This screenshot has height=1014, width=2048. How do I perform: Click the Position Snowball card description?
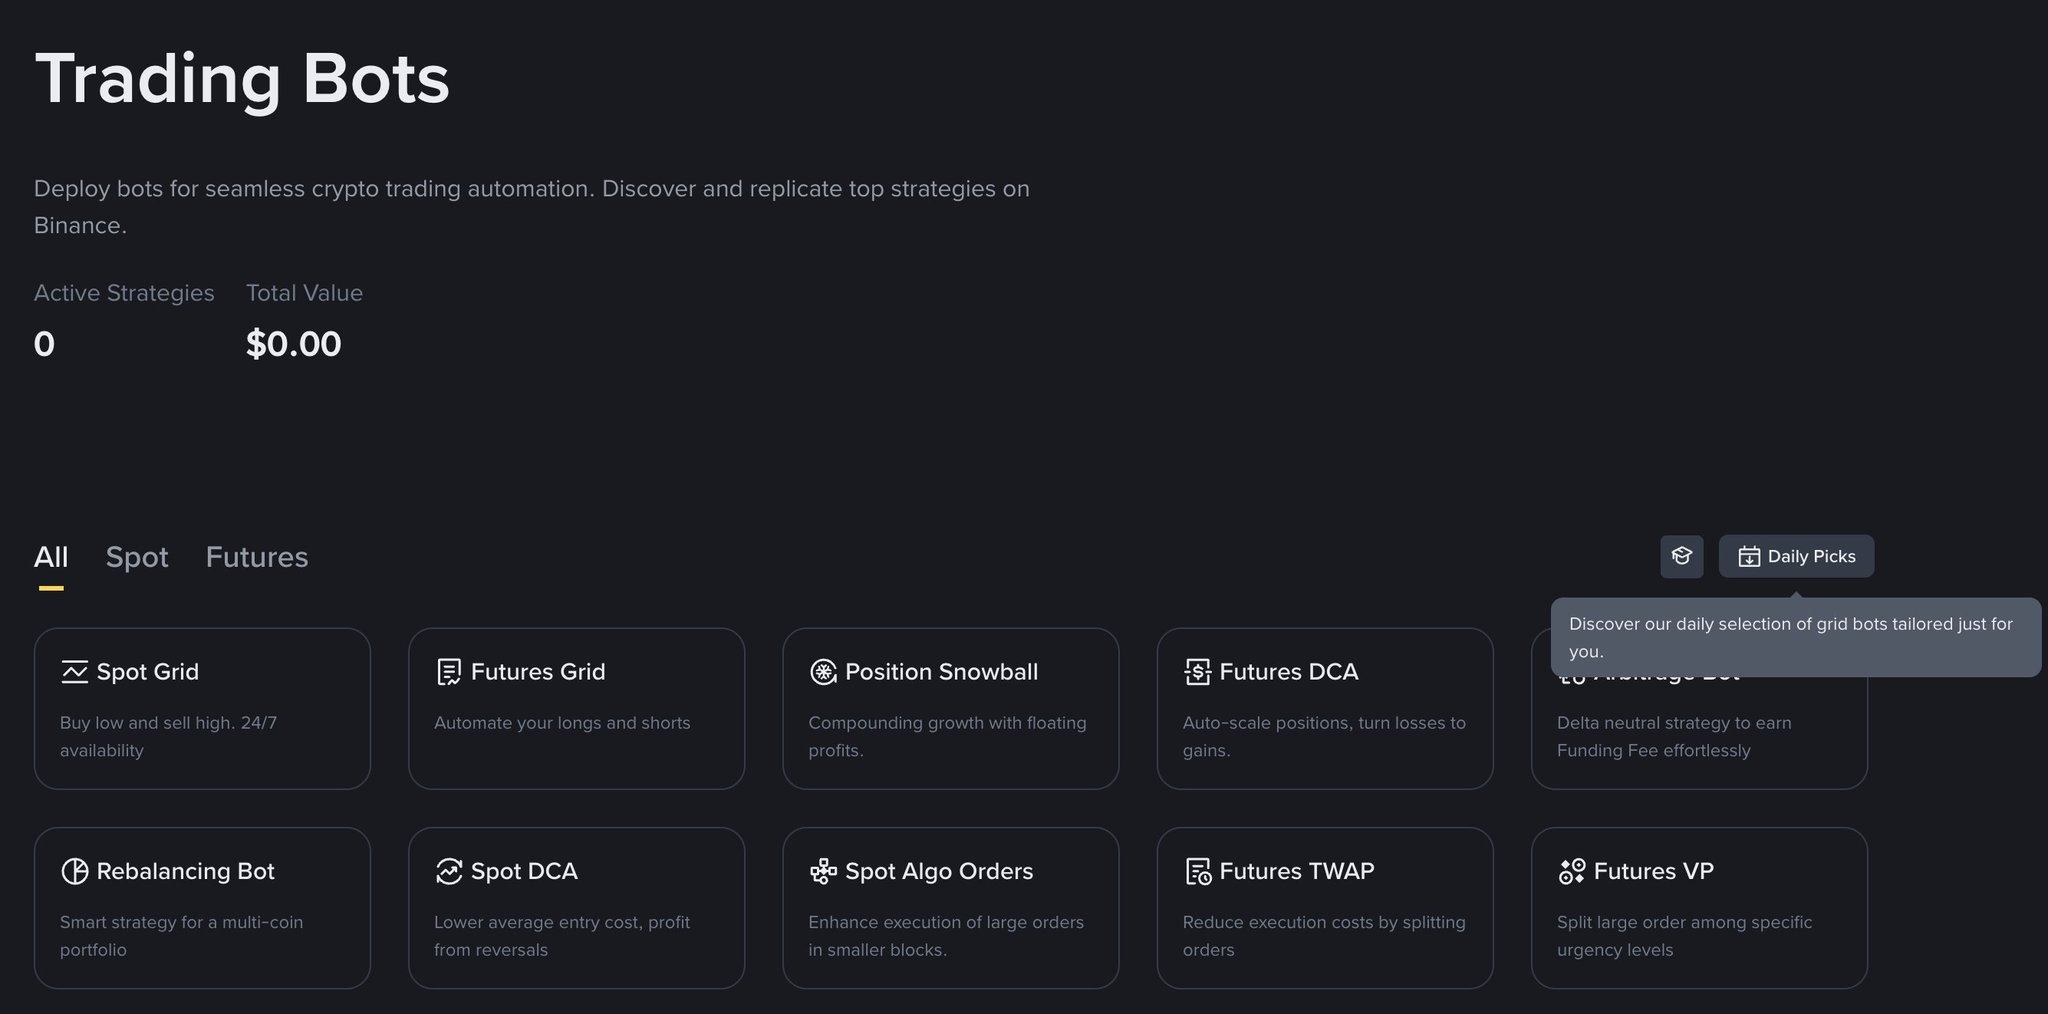[947, 737]
